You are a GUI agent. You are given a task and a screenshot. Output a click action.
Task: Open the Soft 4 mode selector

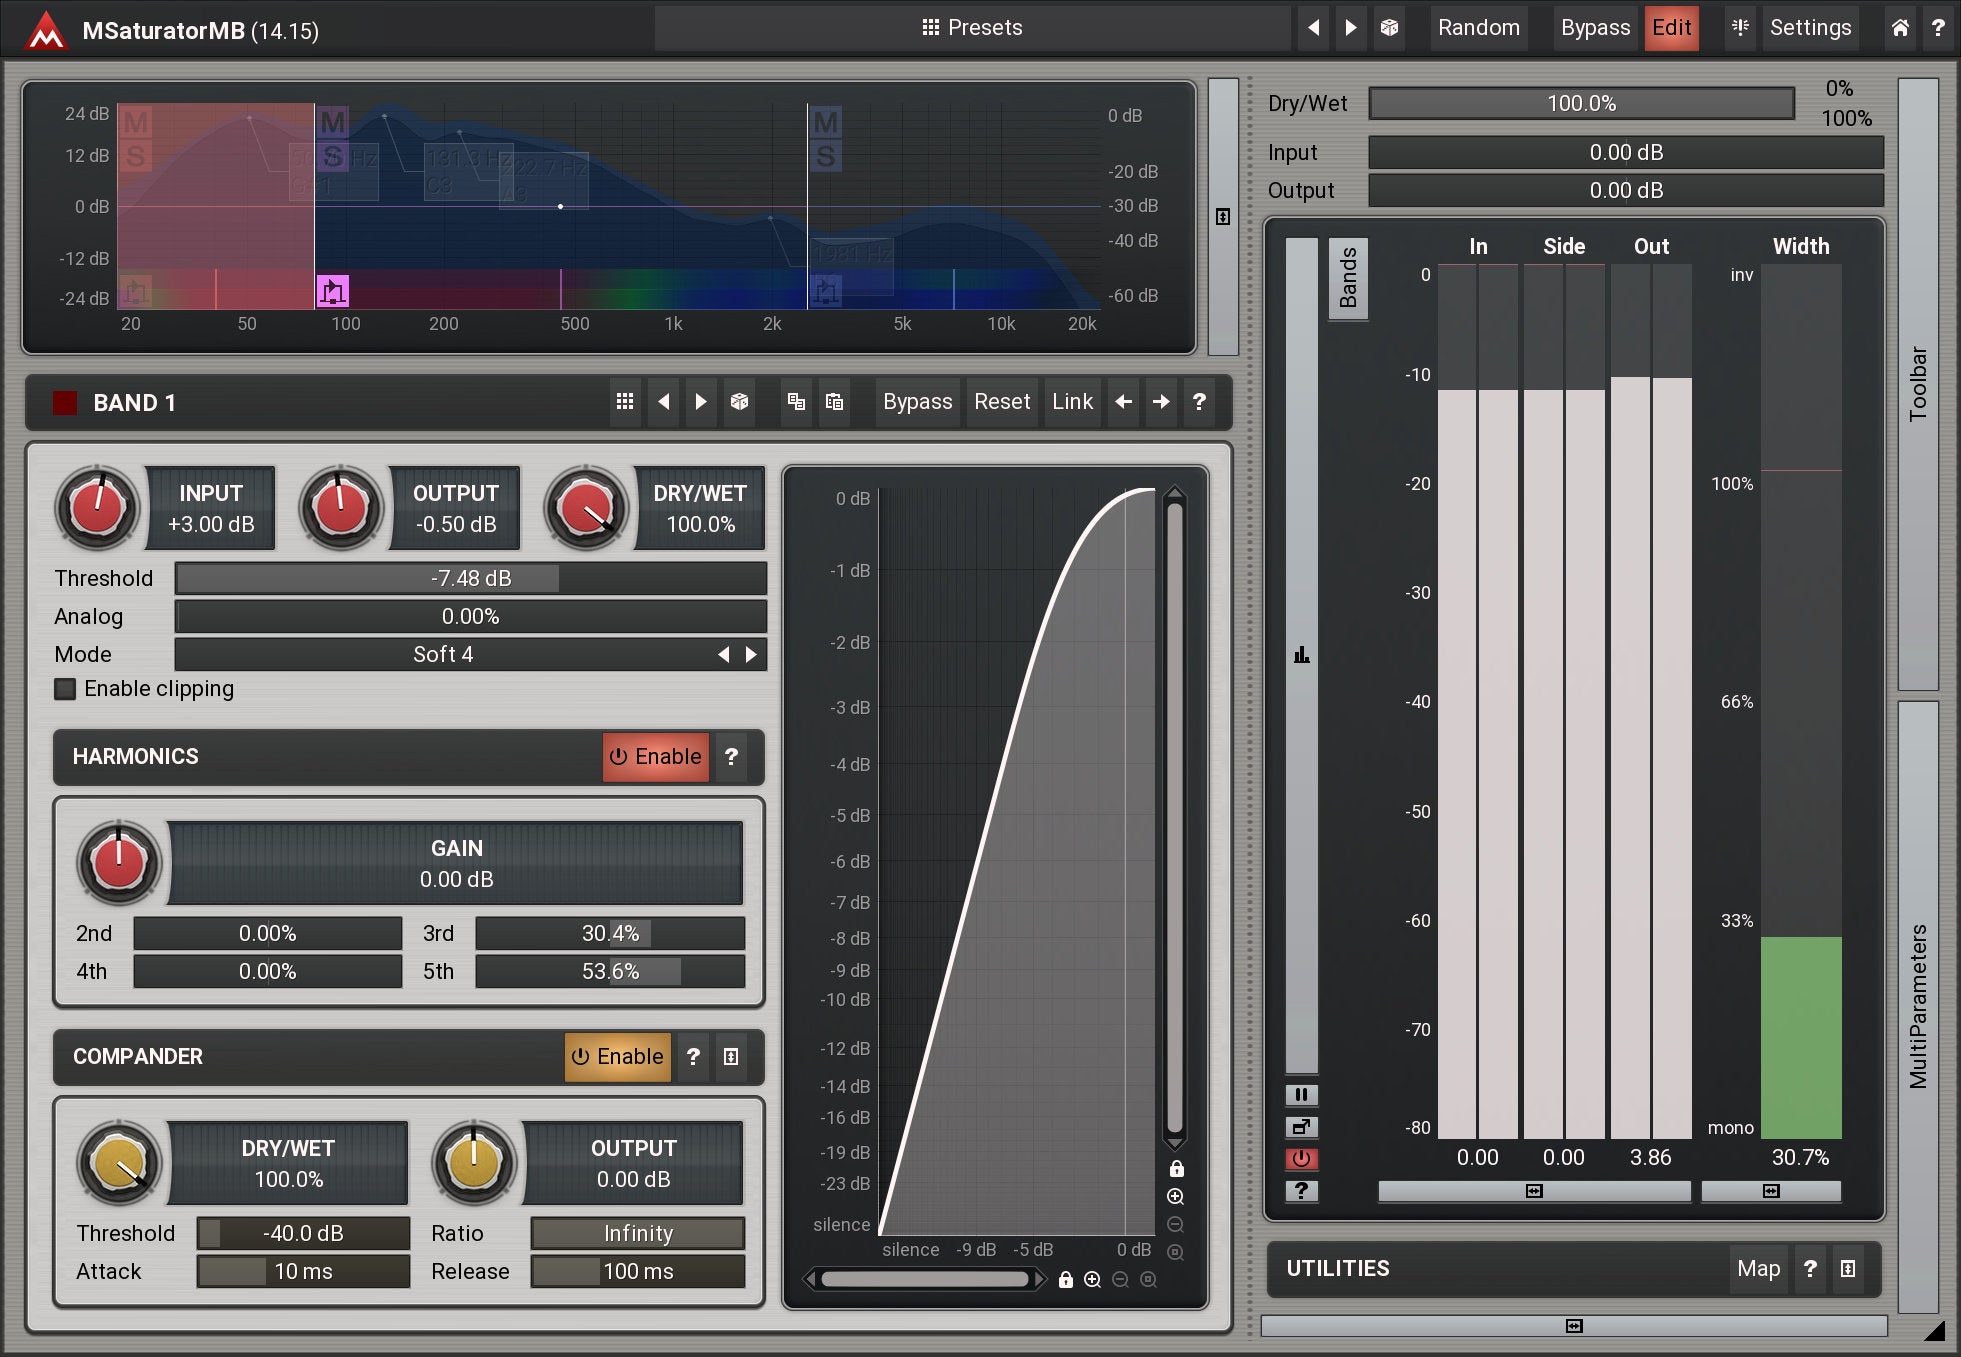(443, 655)
